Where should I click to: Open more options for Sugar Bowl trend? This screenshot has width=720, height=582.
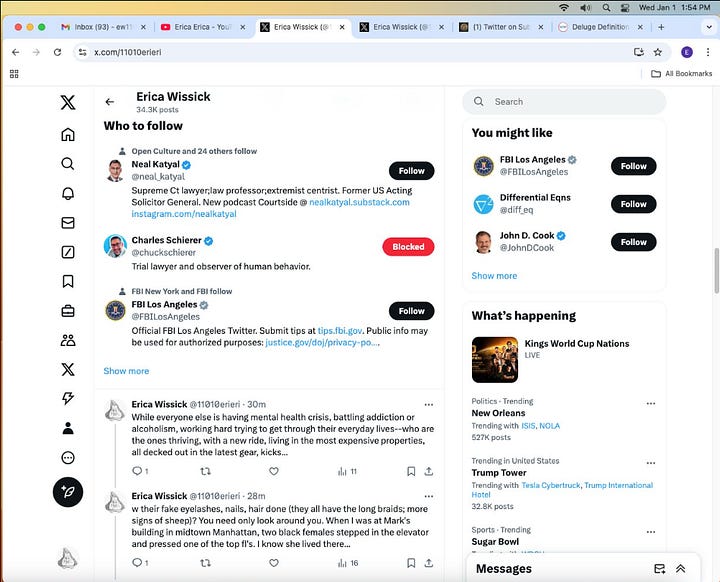click(651, 532)
